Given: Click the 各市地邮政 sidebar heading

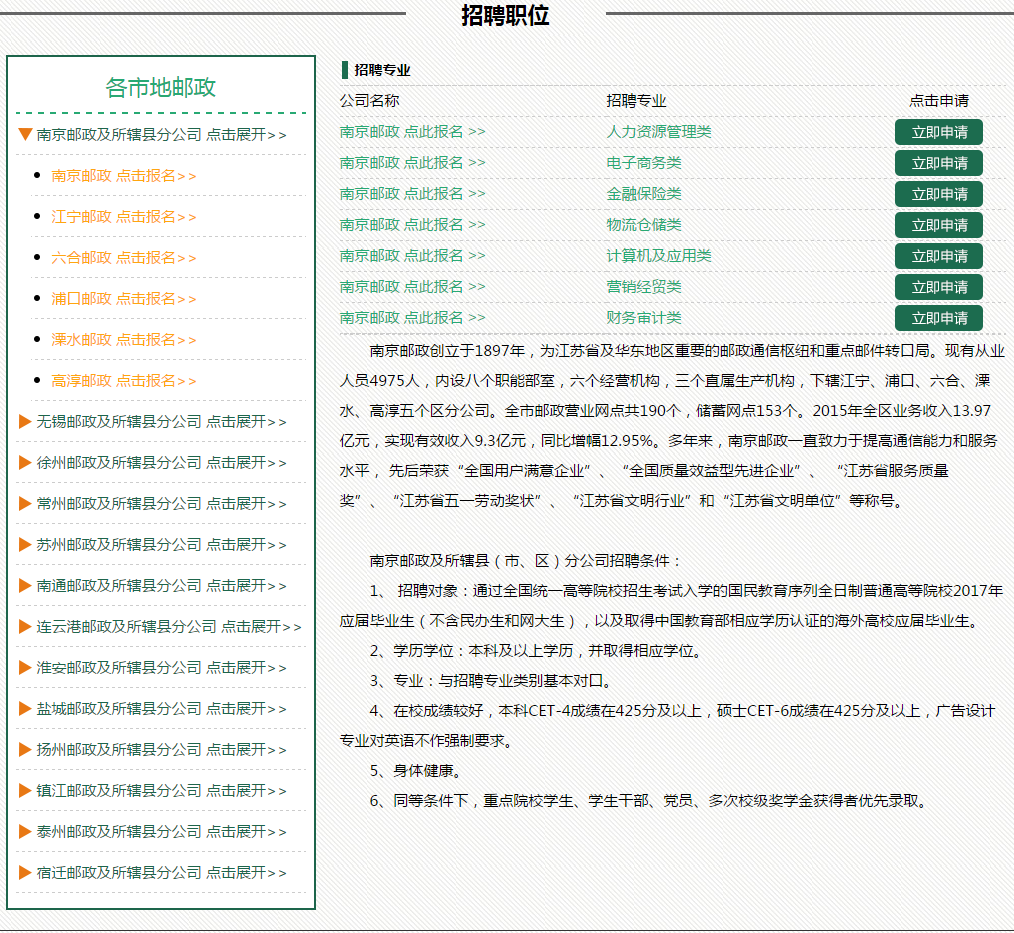Looking at the screenshot, I should (160, 87).
